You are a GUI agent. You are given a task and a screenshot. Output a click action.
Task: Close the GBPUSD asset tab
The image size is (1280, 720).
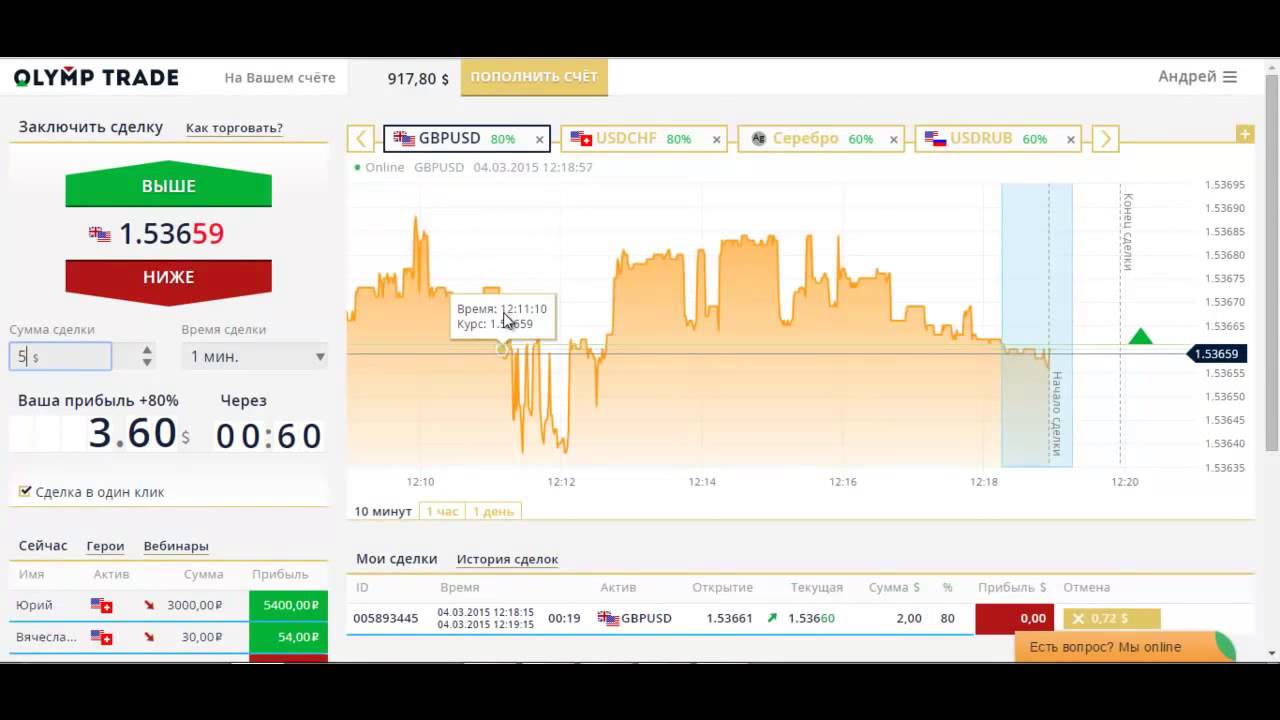point(539,139)
